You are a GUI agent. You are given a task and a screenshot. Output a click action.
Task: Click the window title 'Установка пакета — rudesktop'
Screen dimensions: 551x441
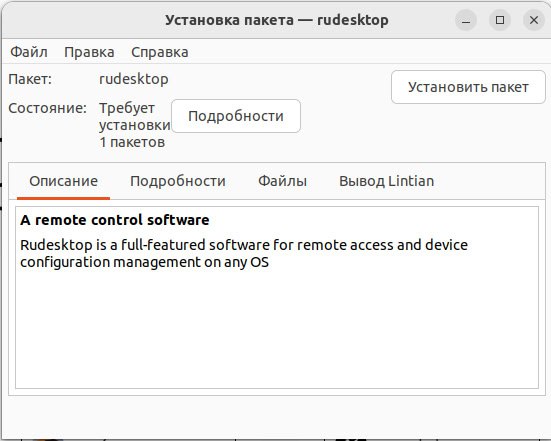[x=277, y=20]
